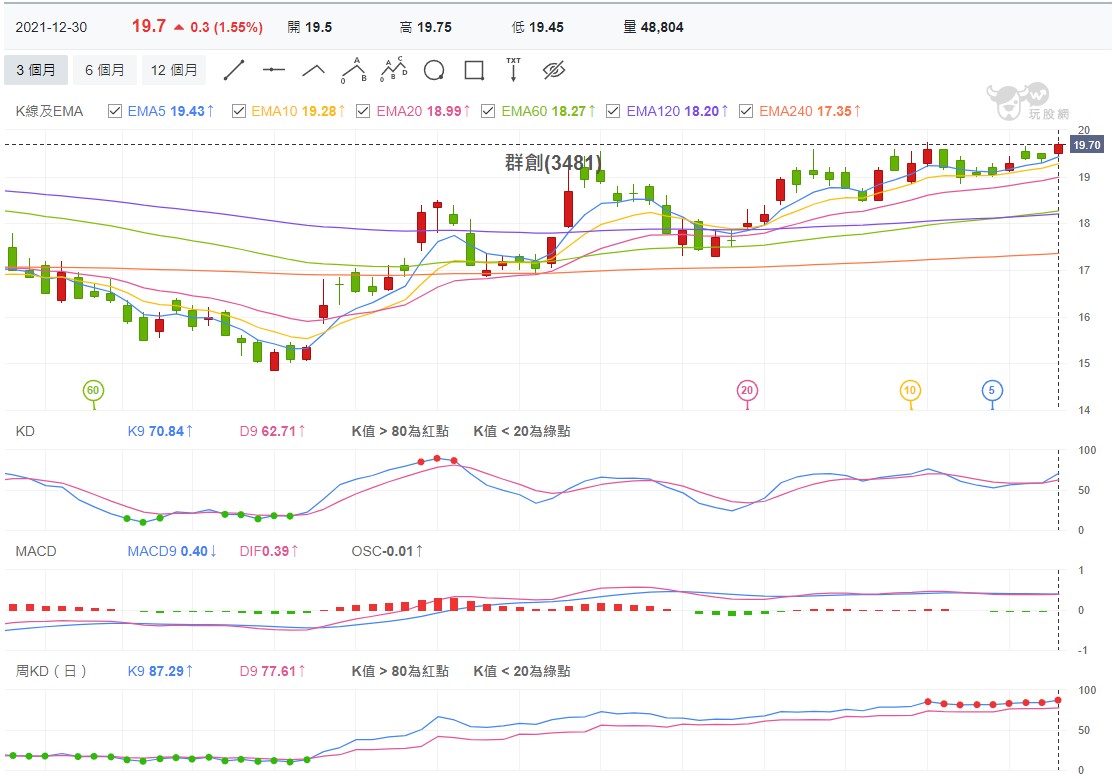
Task: Uncheck the EMA5 checkbox
Action: [115, 111]
